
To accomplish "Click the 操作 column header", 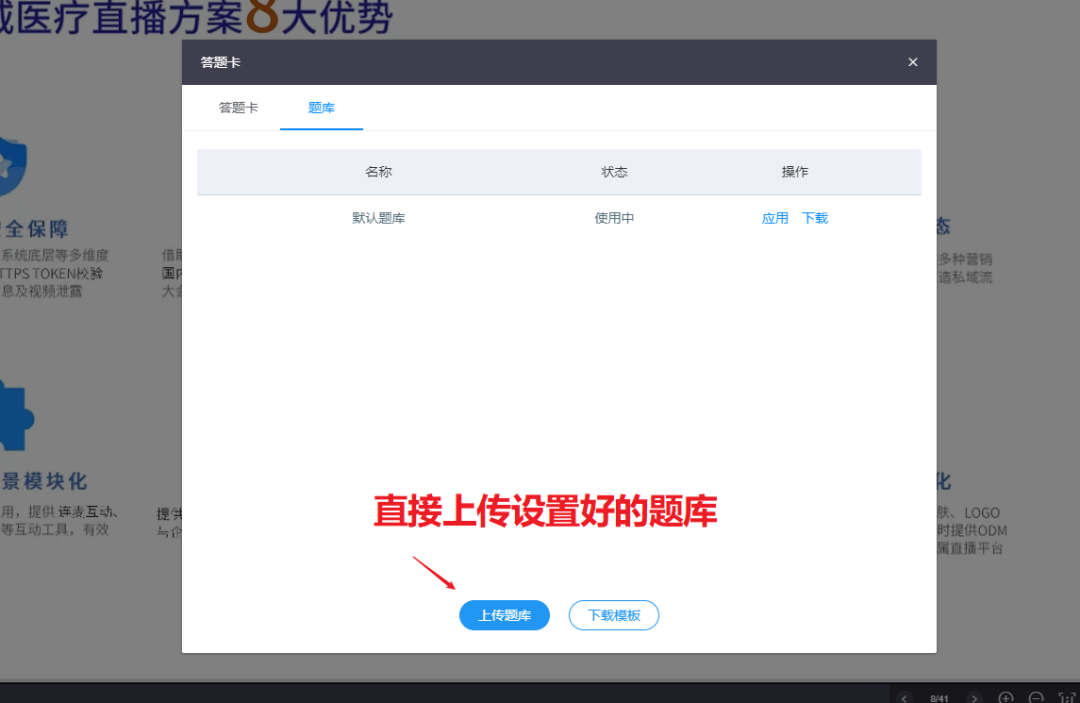I will tap(795, 172).
